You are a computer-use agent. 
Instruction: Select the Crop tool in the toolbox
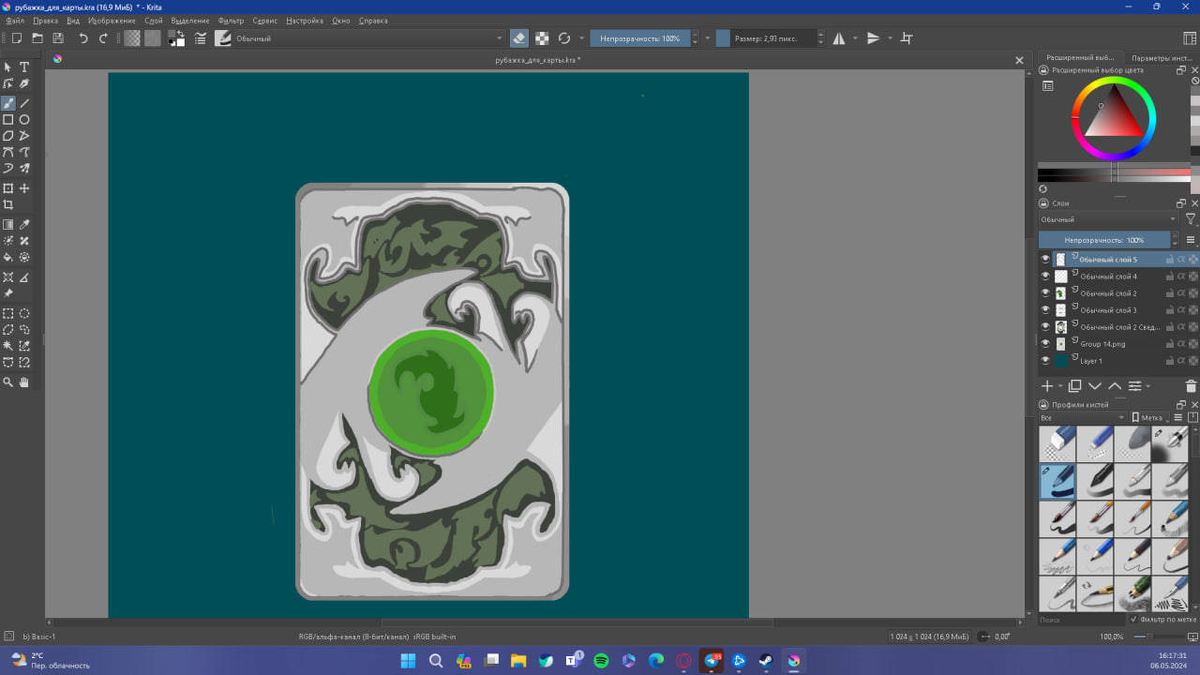(x=8, y=204)
